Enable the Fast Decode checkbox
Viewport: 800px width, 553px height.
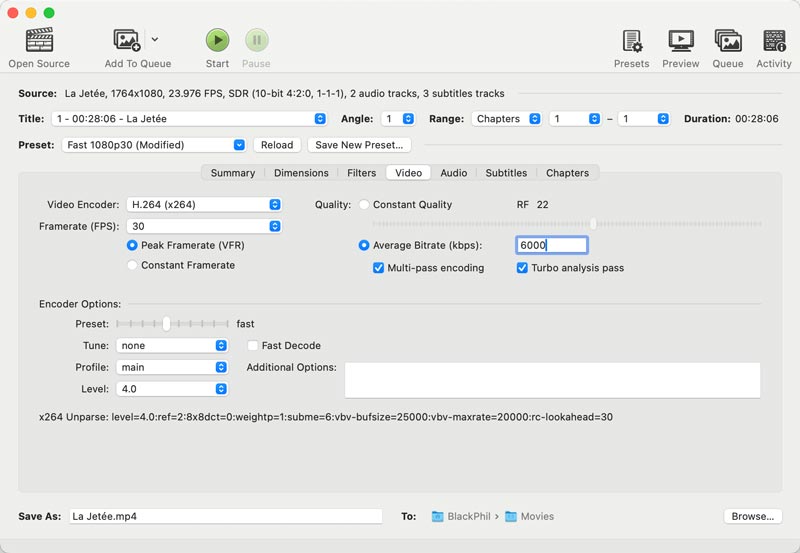click(253, 346)
